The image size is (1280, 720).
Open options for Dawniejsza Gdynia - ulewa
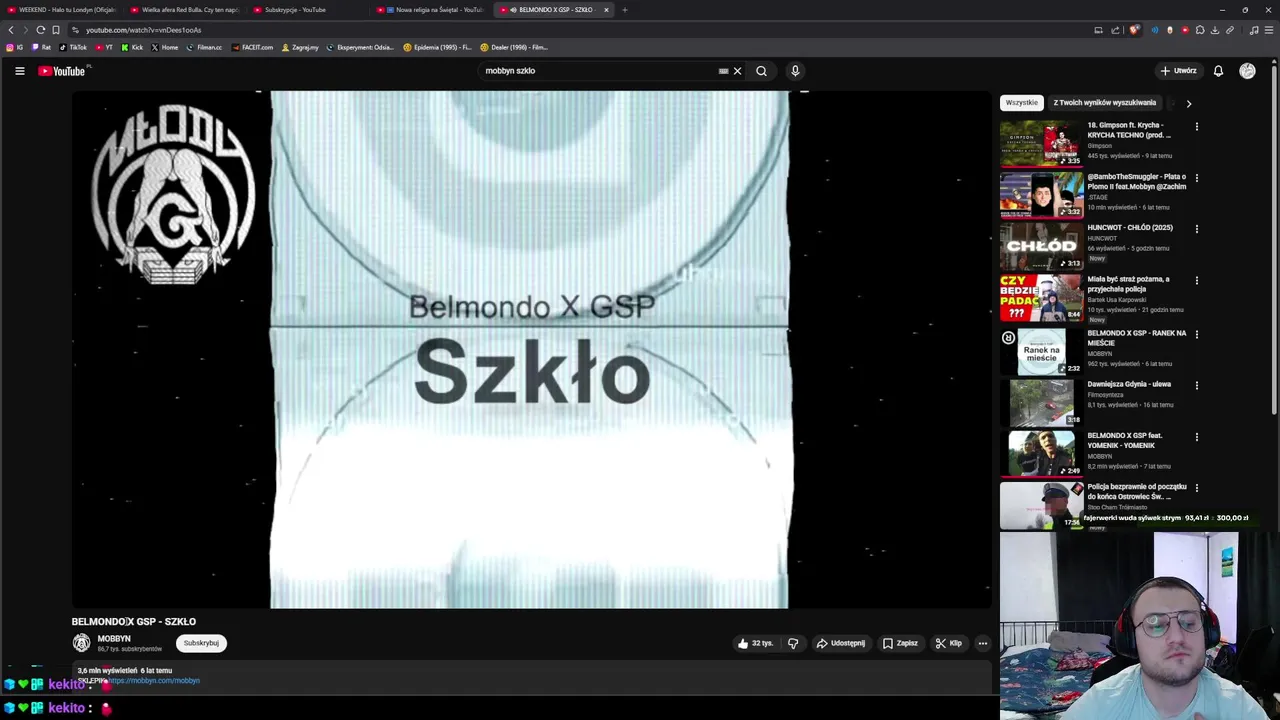coord(1196,385)
